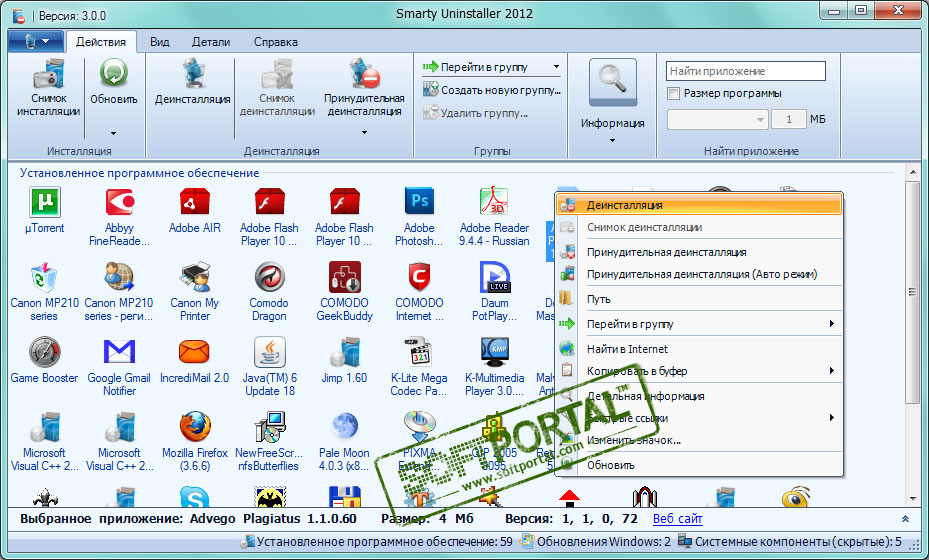This screenshot has width=929, height=560.
Task: Select the Adobe Photoshop icon
Action: (419, 201)
